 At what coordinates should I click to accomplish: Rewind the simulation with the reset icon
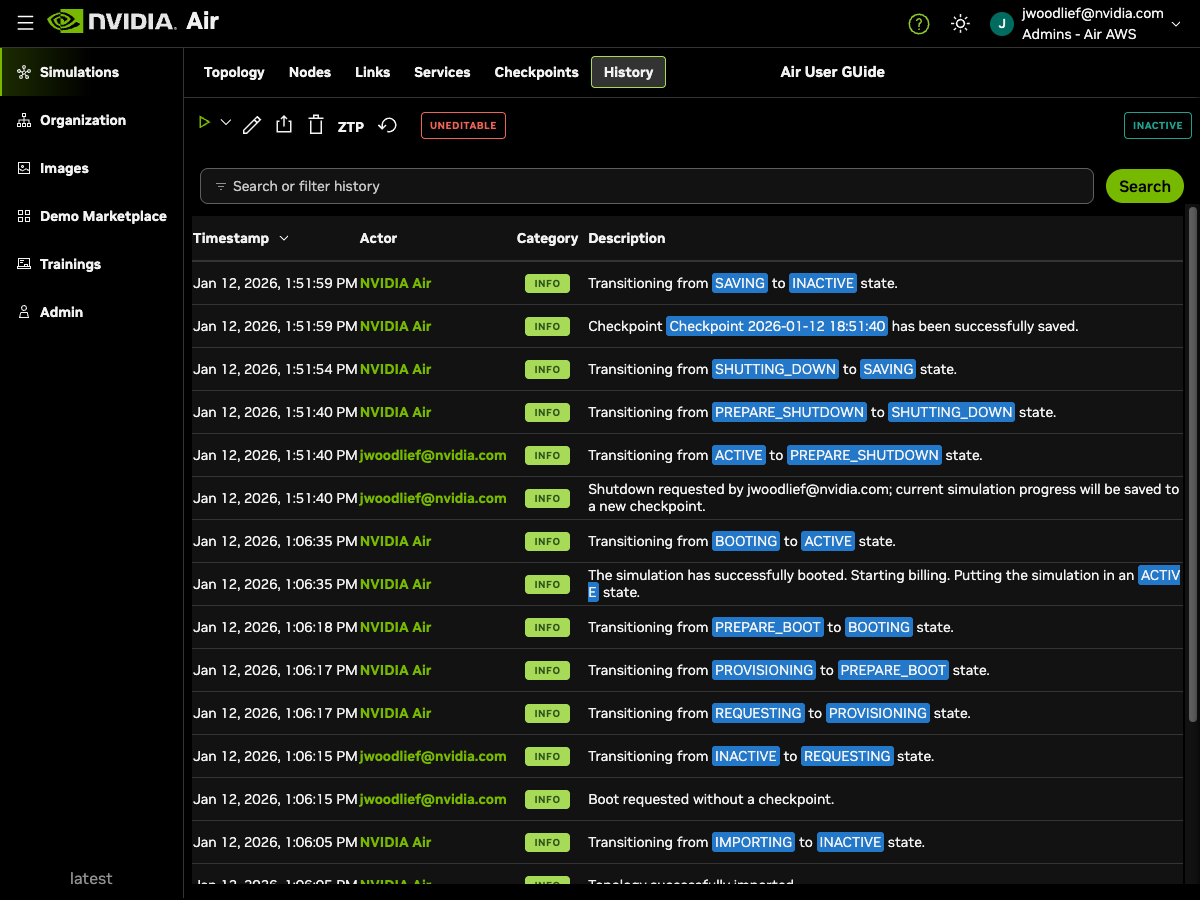tap(388, 124)
